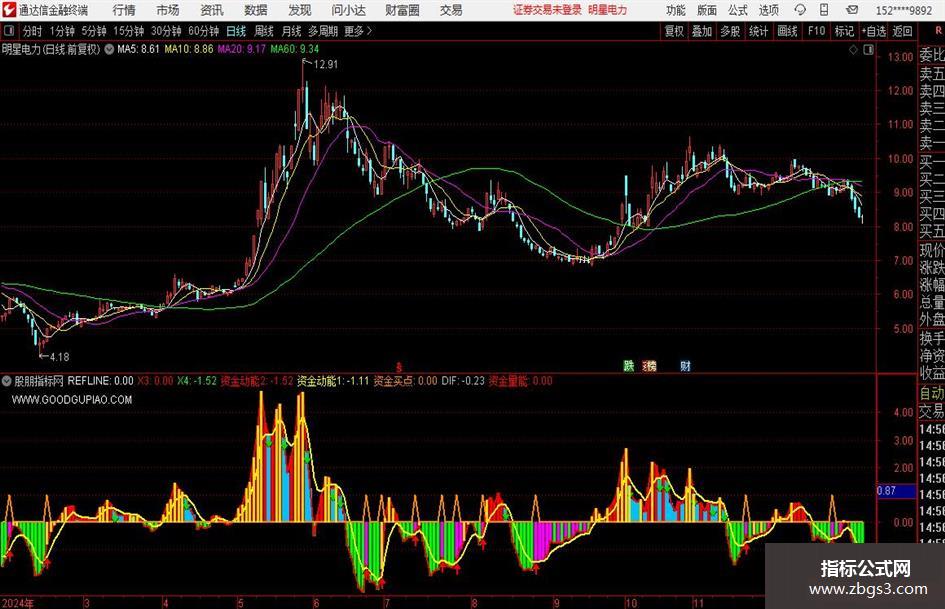The height and width of the screenshot is (609, 945).
Task: Open the 数据 menu
Action: point(256,10)
